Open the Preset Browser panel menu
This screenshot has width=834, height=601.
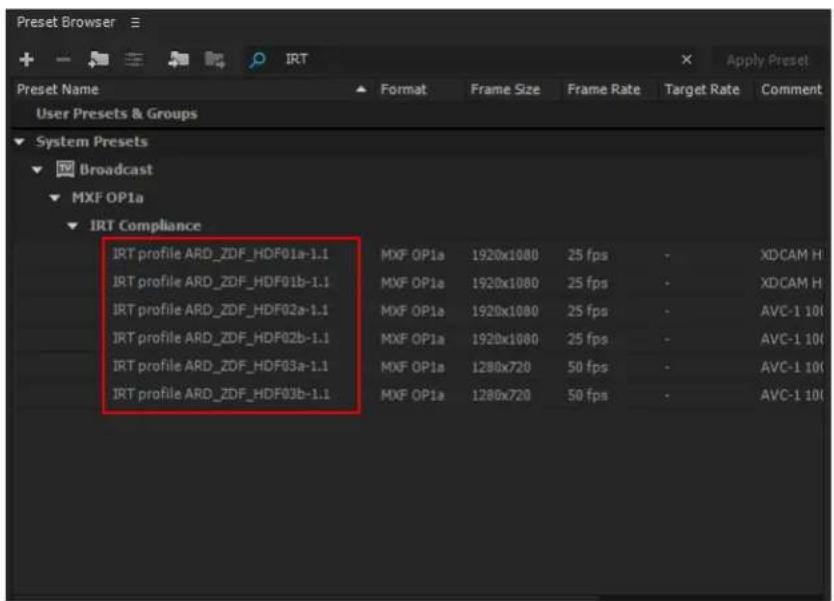(135, 23)
